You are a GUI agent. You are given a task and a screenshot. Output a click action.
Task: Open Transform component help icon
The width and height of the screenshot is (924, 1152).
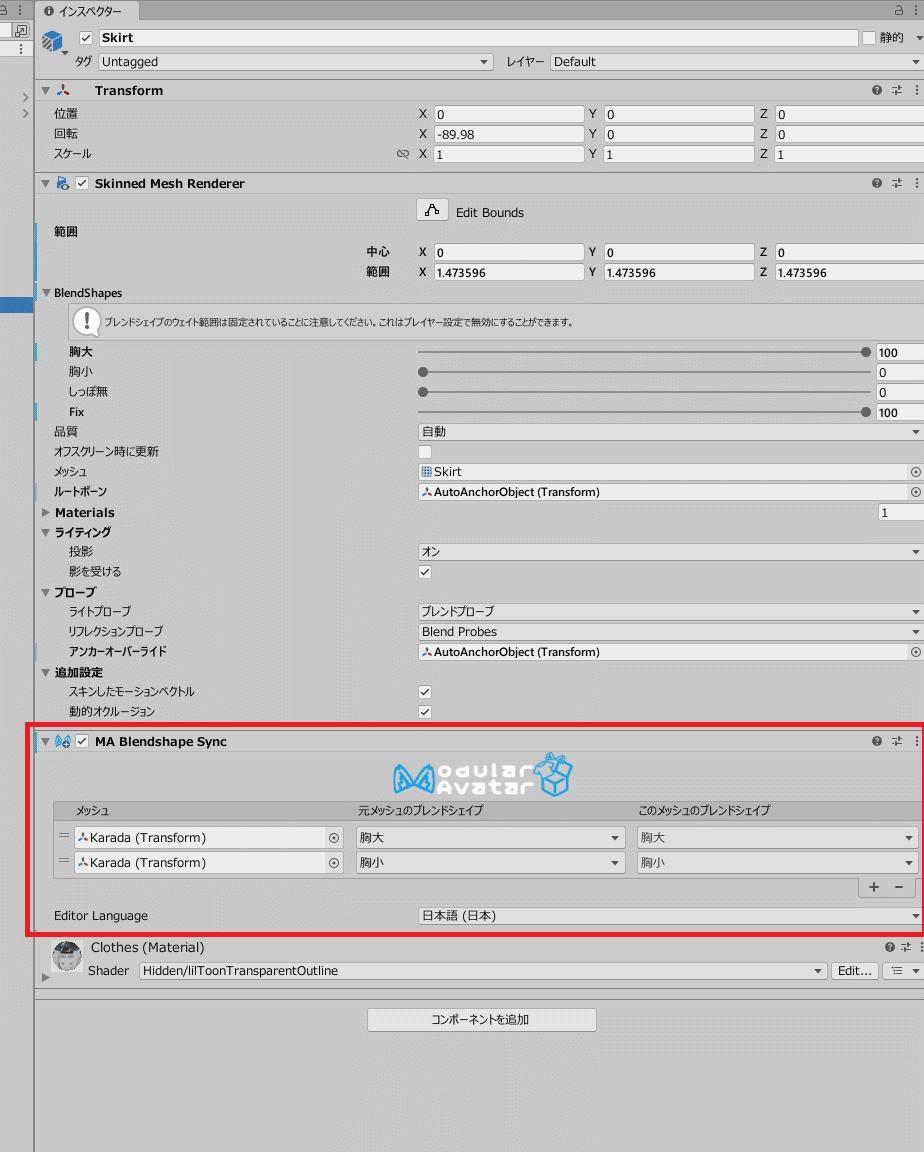point(877,90)
